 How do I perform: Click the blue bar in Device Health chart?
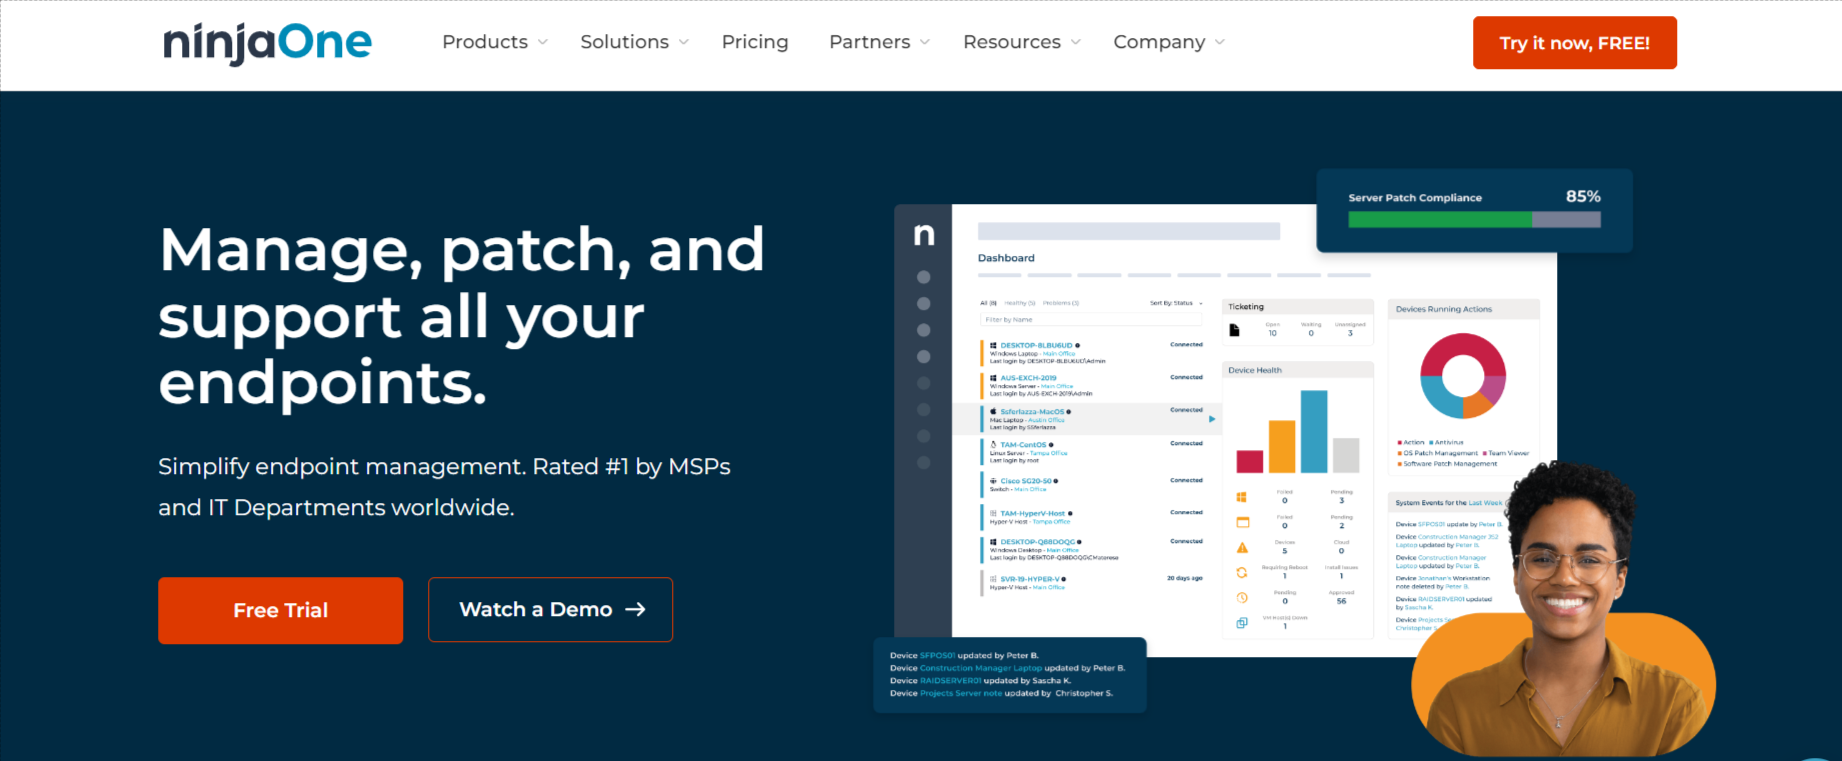[x=1313, y=431]
